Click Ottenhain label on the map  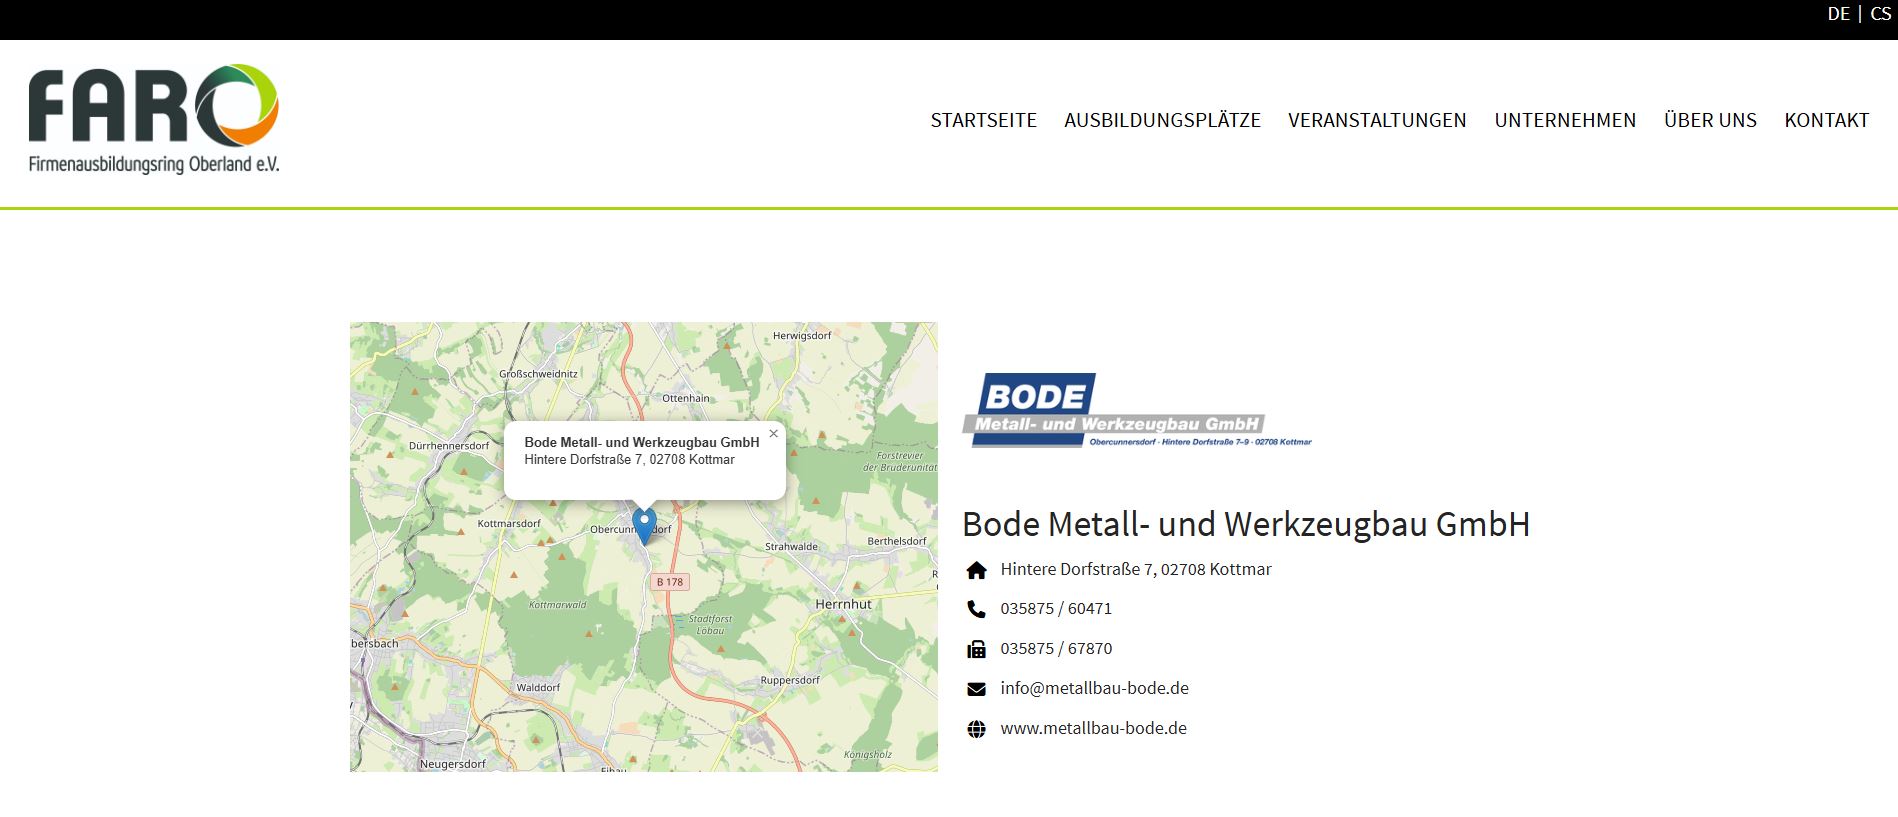click(x=686, y=398)
